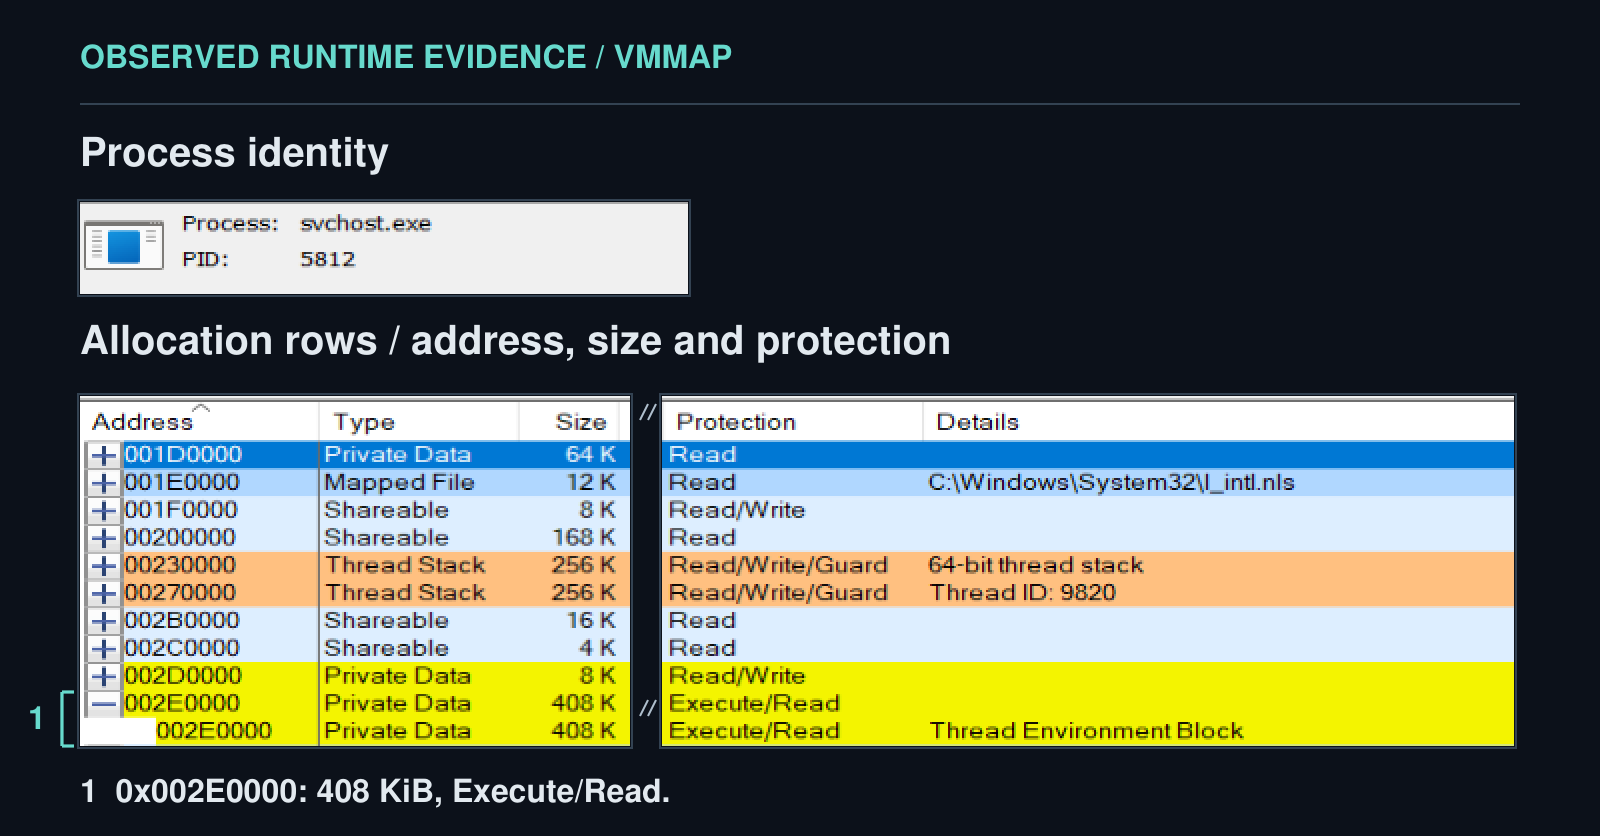Expand the 002B0000 Shareable row
The image size is (1600, 836).
(104, 621)
